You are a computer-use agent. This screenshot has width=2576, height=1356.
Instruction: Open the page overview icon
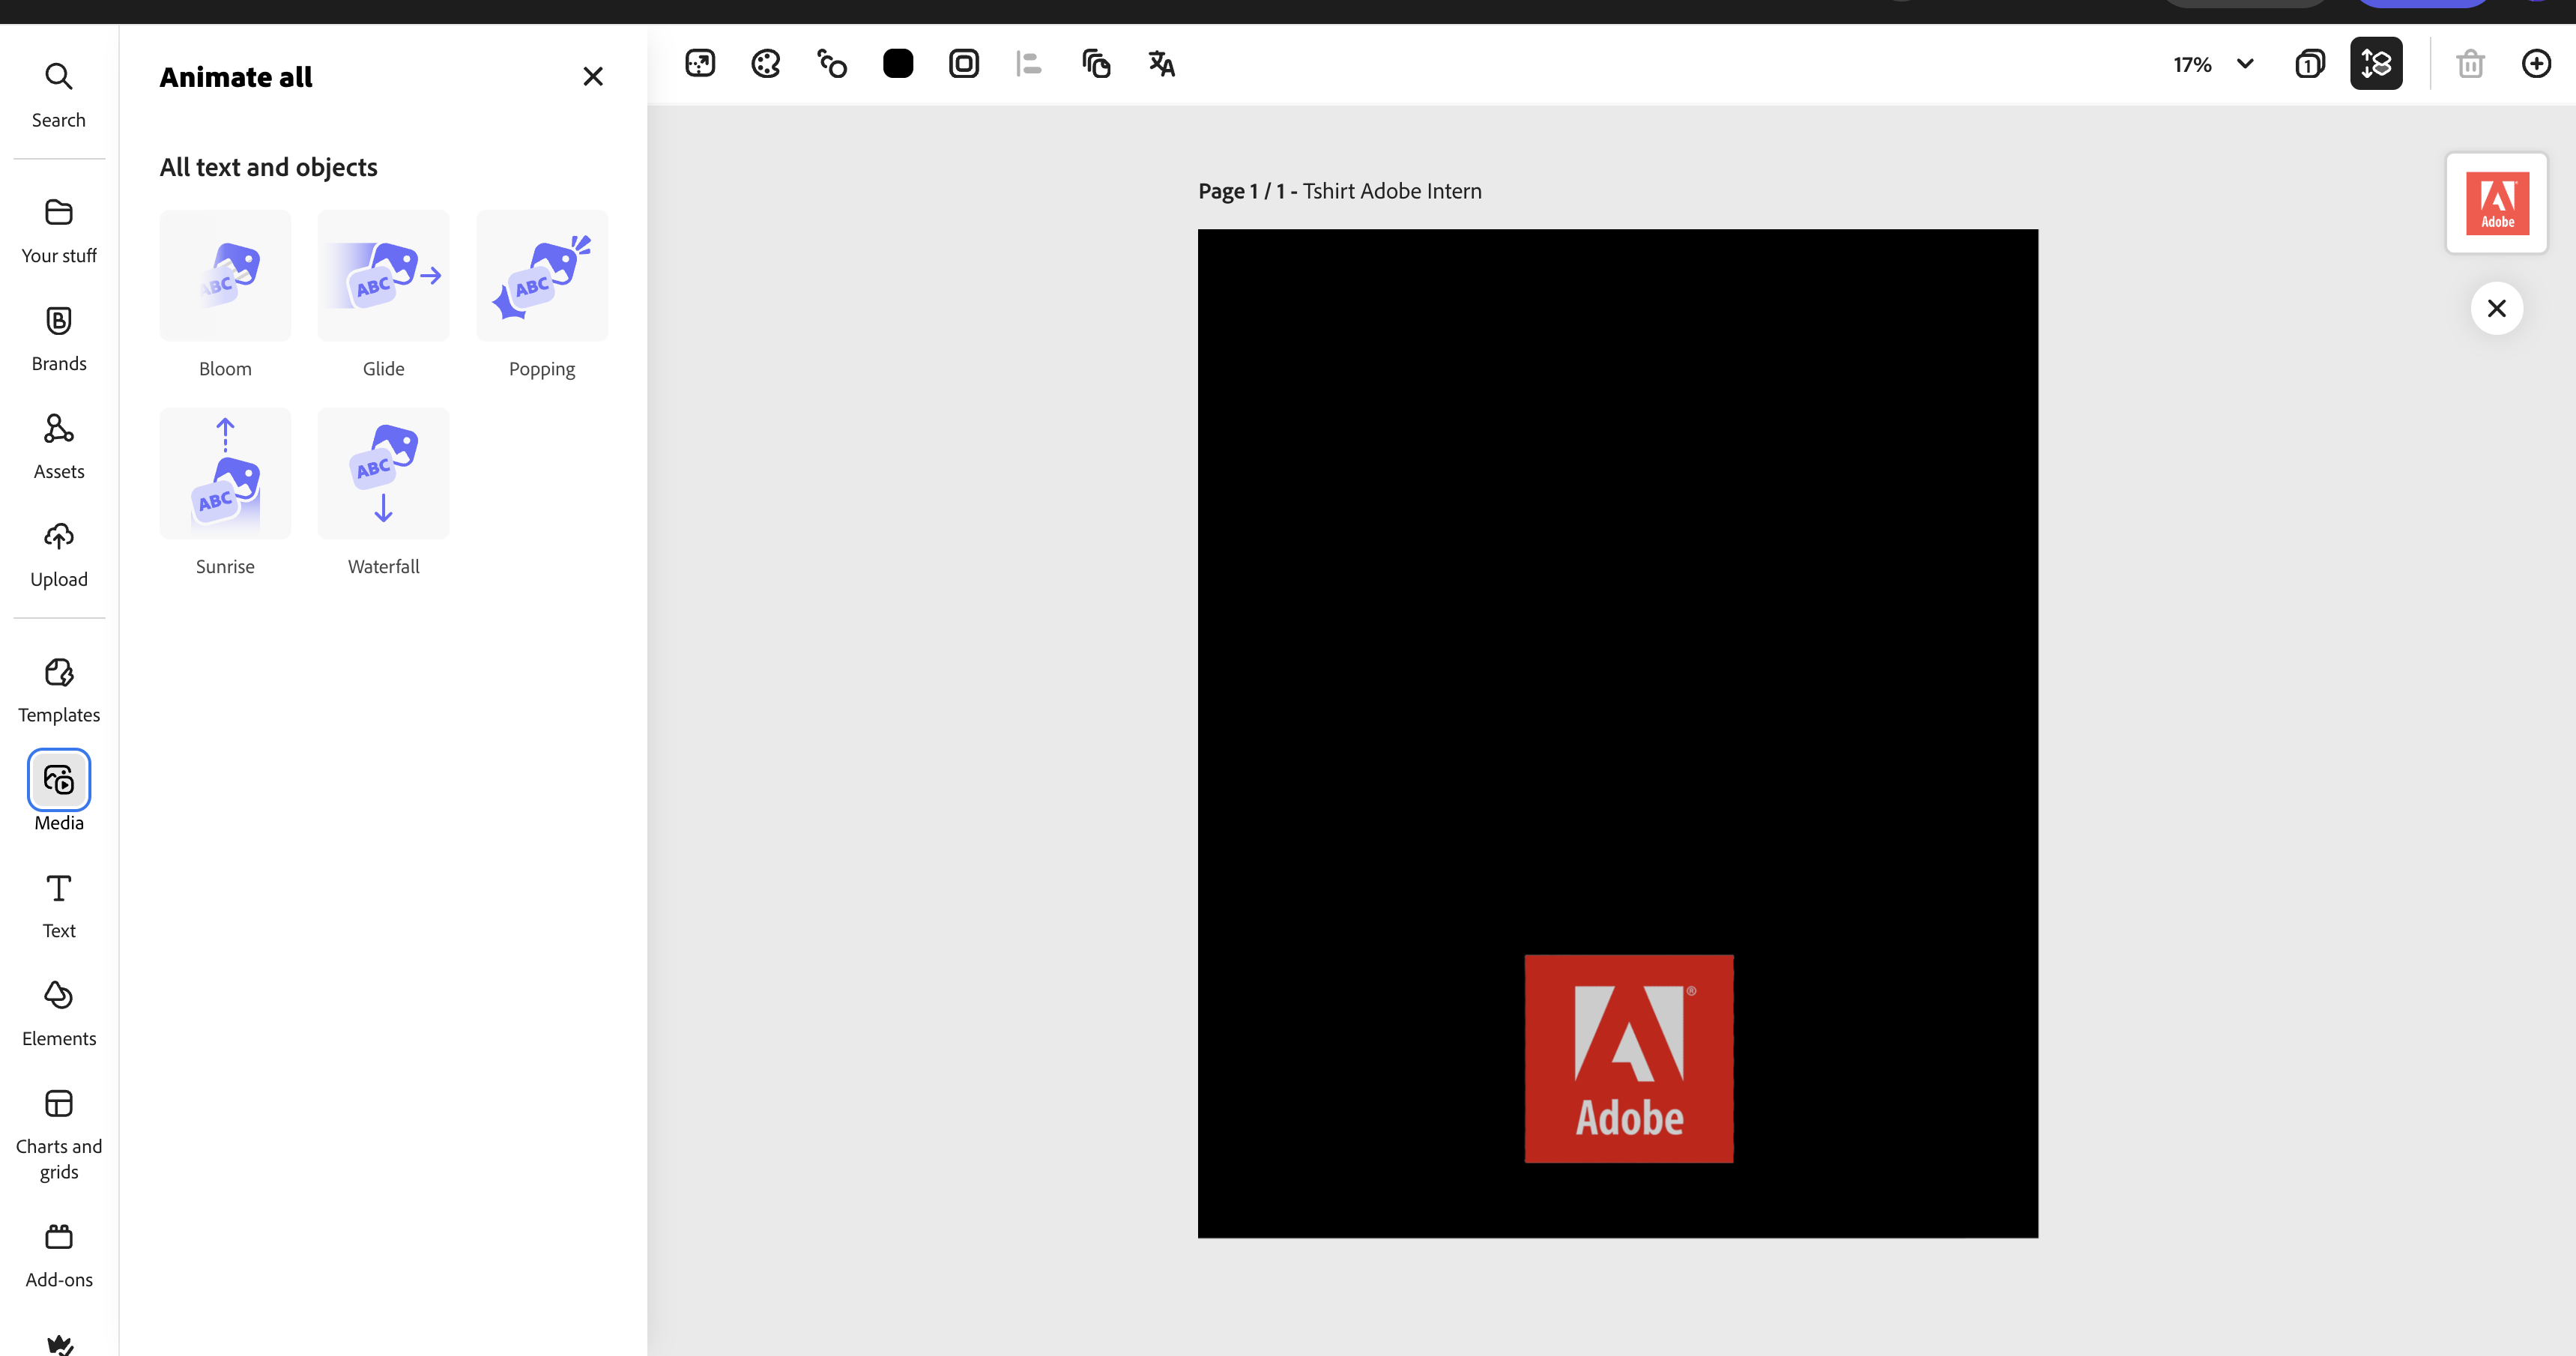2311,63
